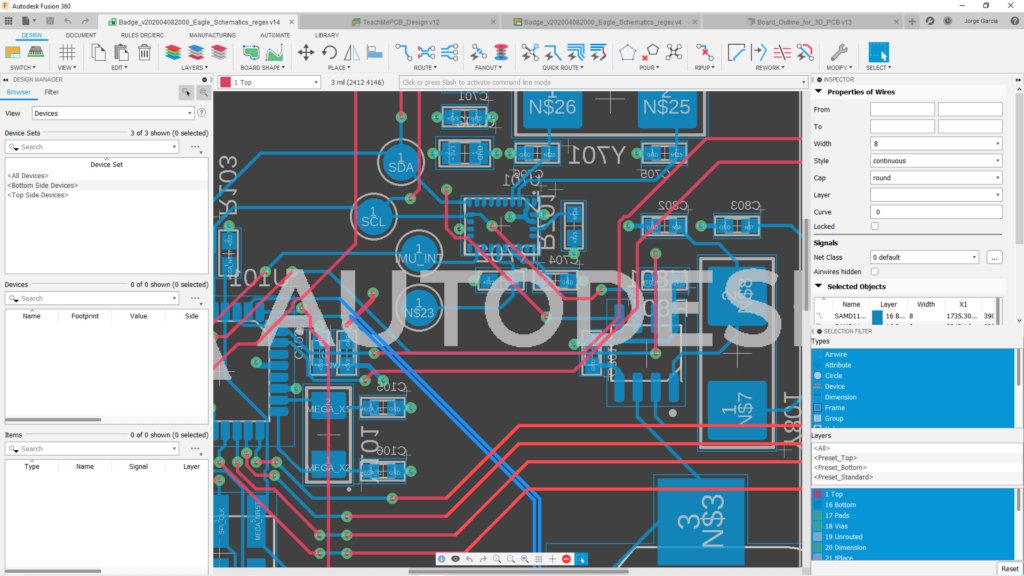Select the Ripup tool icon
Image resolution: width=1024 pixels, height=576 pixels.
[x=704, y=52]
